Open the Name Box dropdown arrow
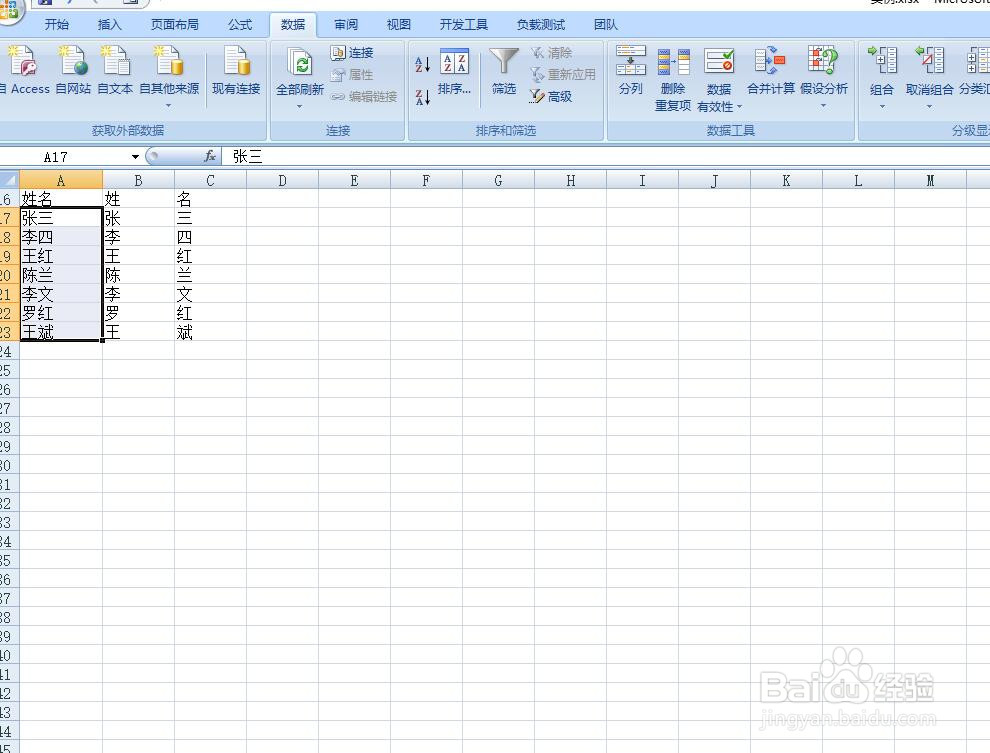 click(x=135, y=157)
